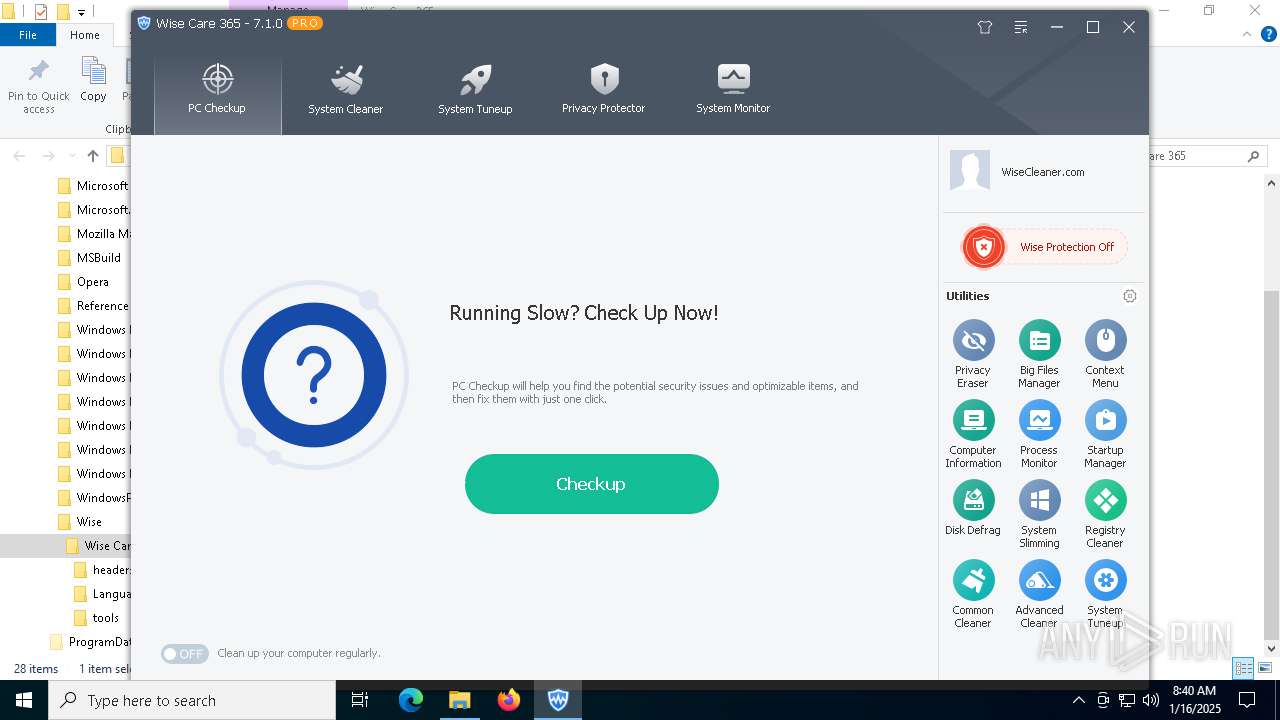This screenshot has width=1280, height=720.
Task: Launch the Registry Cleaner utility
Action: click(1105, 514)
